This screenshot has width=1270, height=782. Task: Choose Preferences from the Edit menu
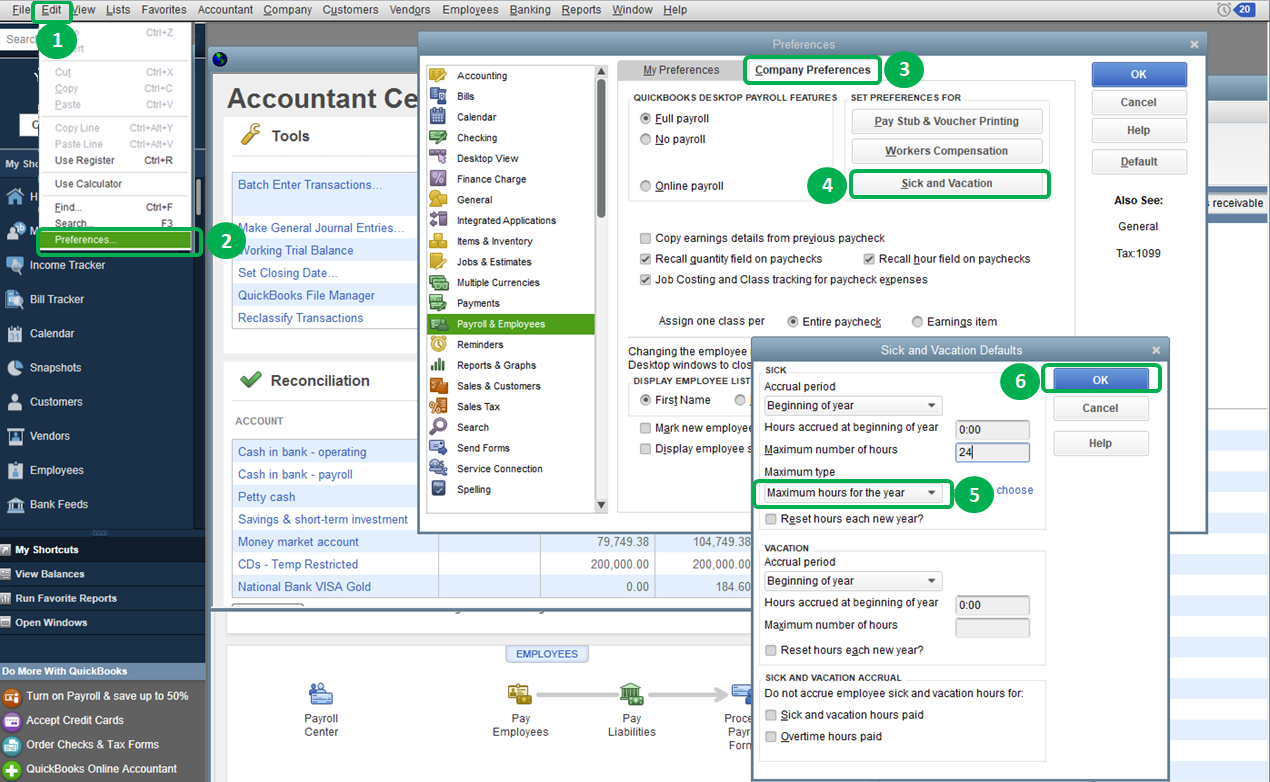(x=114, y=240)
